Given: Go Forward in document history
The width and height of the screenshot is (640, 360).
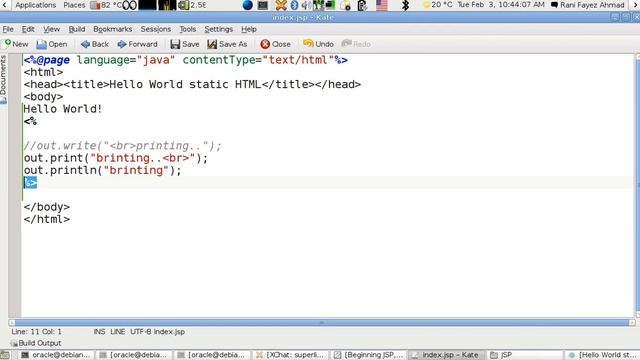Looking at the screenshot, I should coord(138,44).
